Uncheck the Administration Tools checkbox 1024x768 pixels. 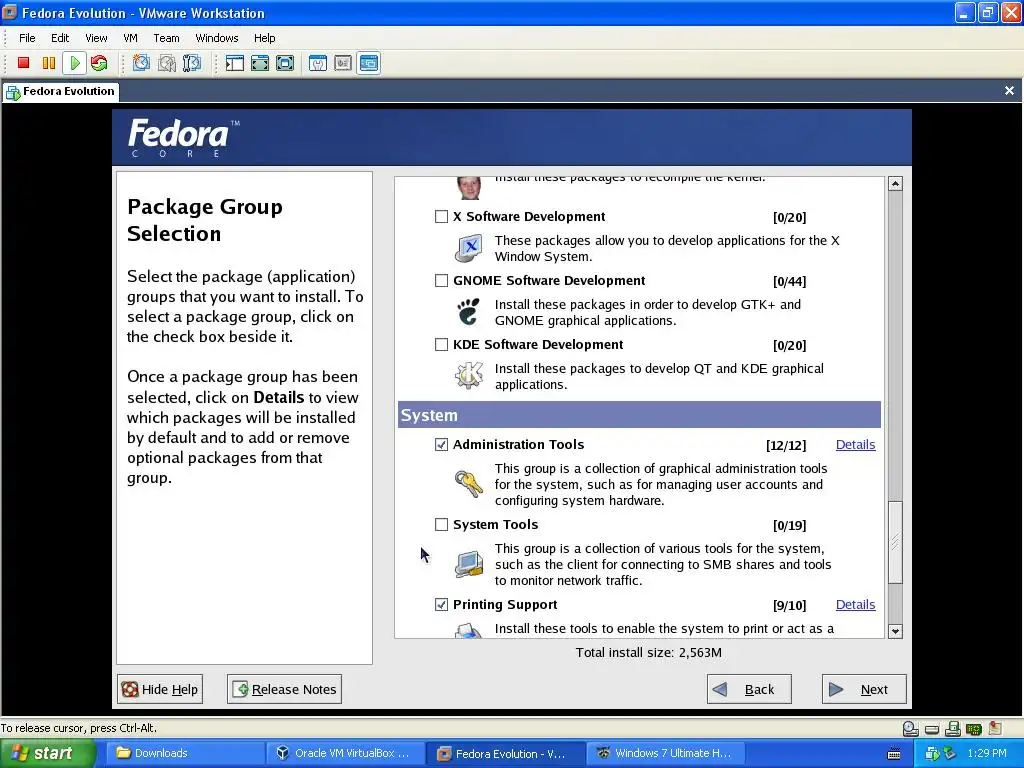441,445
